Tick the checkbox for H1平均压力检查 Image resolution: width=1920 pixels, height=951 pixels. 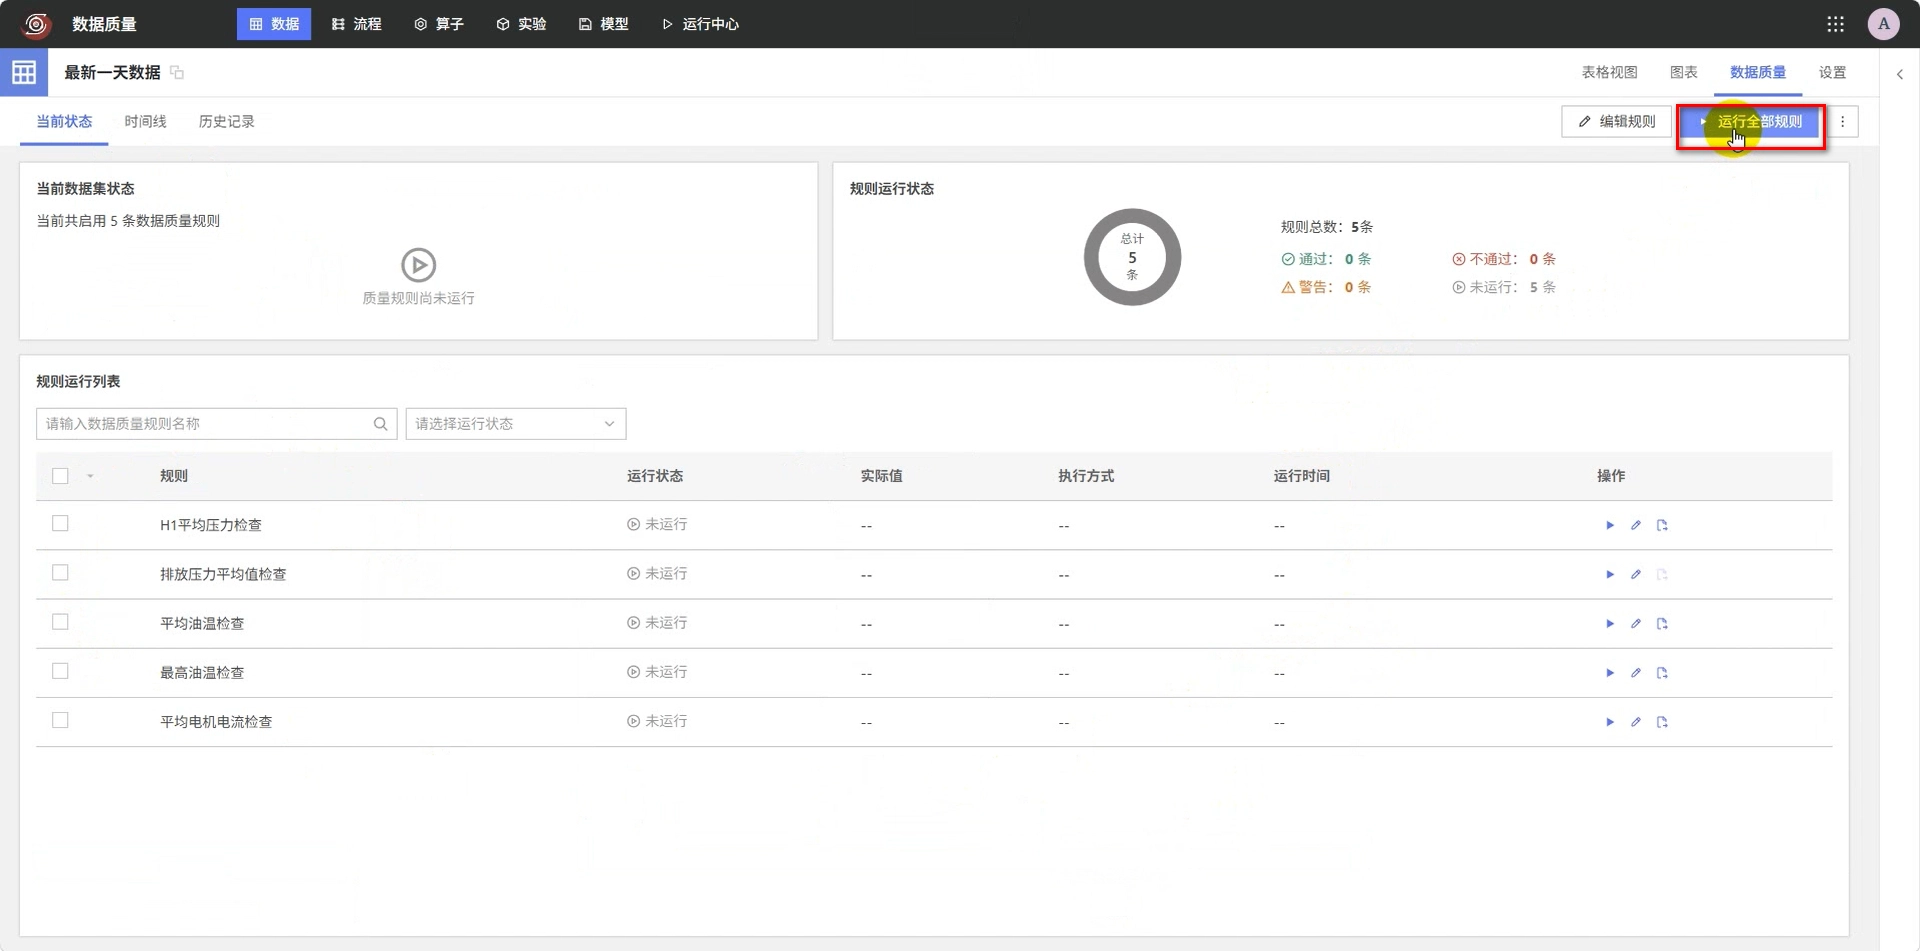coord(60,524)
